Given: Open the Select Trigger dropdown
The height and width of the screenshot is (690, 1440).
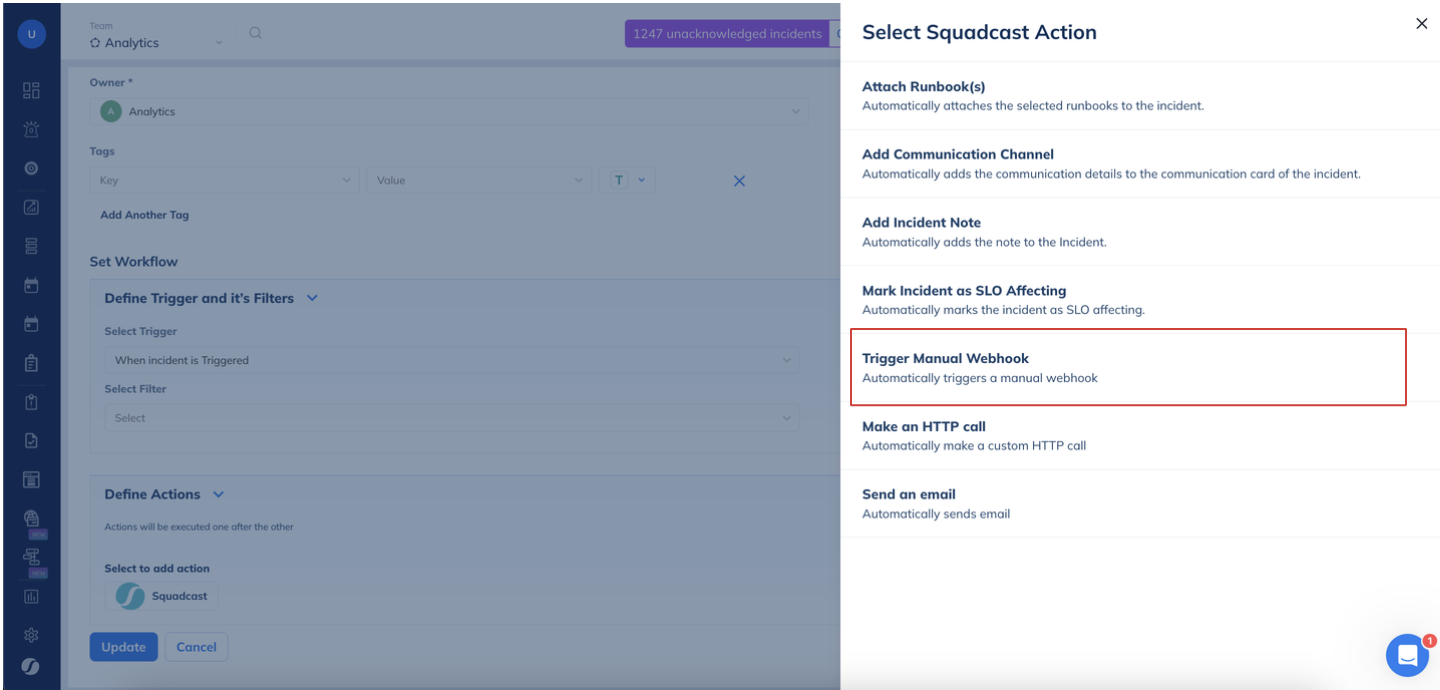Looking at the screenshot, I should point(450,360).
